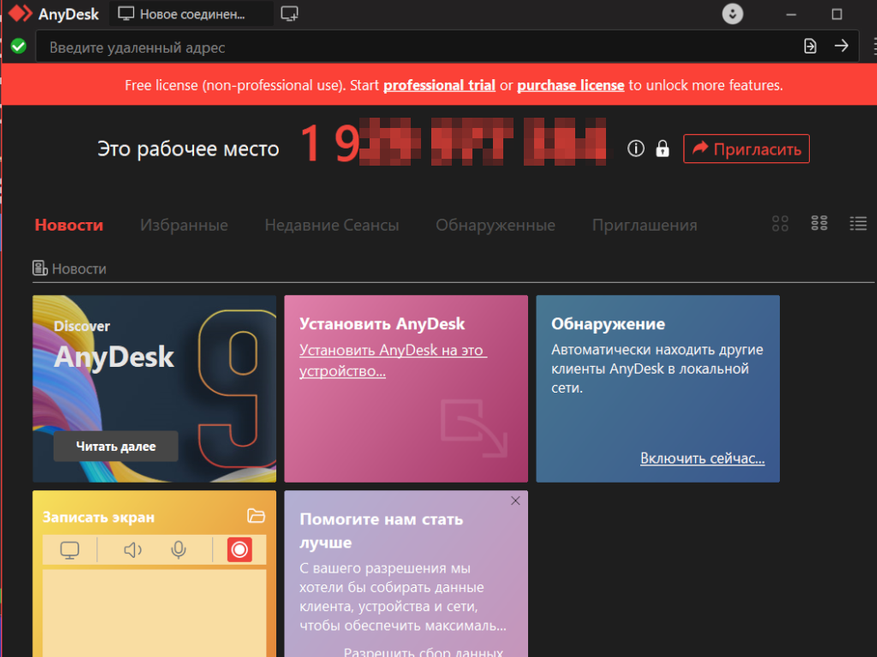Click the 'Это рабочее место' label
Image resolution: width=877 pixels, height=657 pixels.
tap(188, 149)
